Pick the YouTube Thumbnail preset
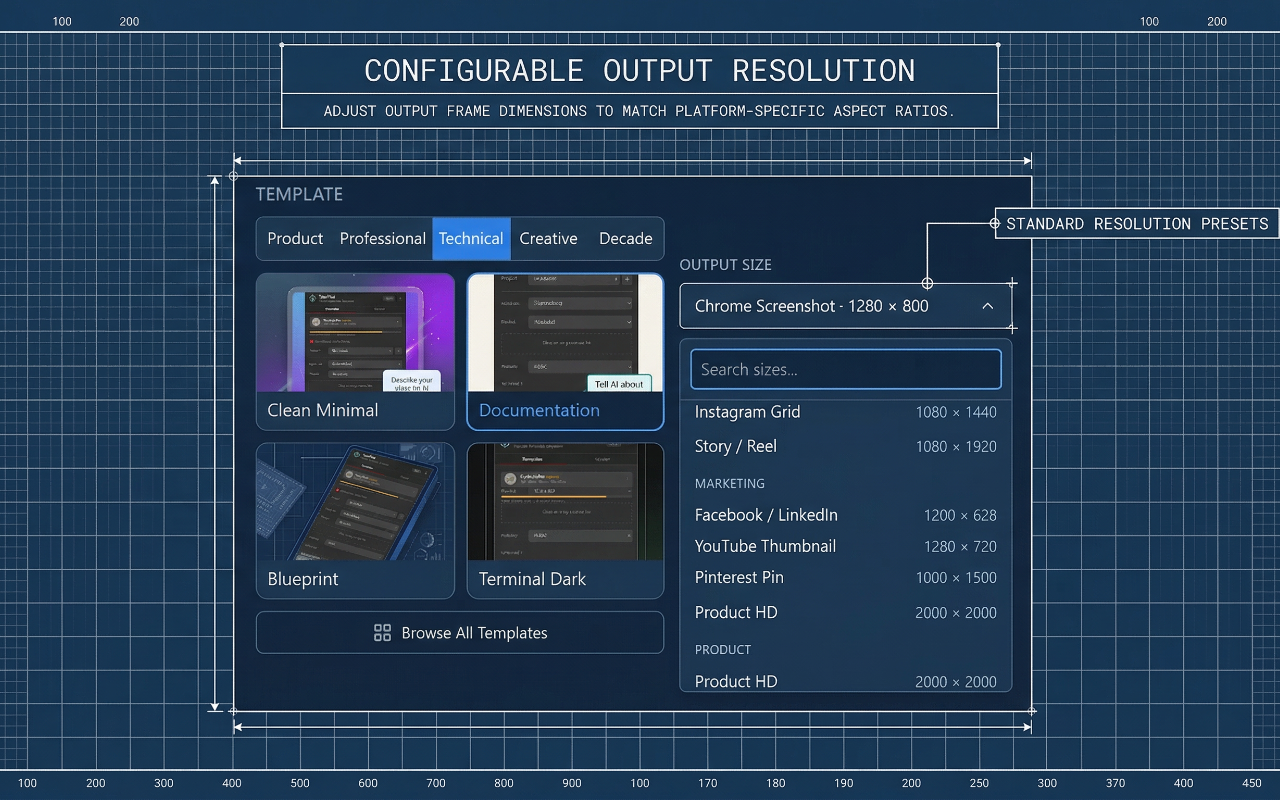This screenshot has width=1280, height=800. pos(845,546)
